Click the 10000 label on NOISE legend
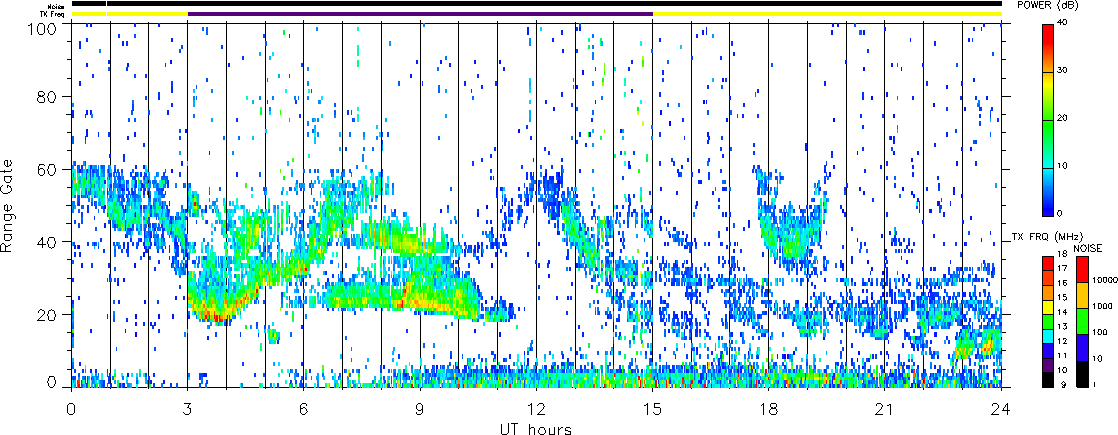 (x=1105, y=280)
